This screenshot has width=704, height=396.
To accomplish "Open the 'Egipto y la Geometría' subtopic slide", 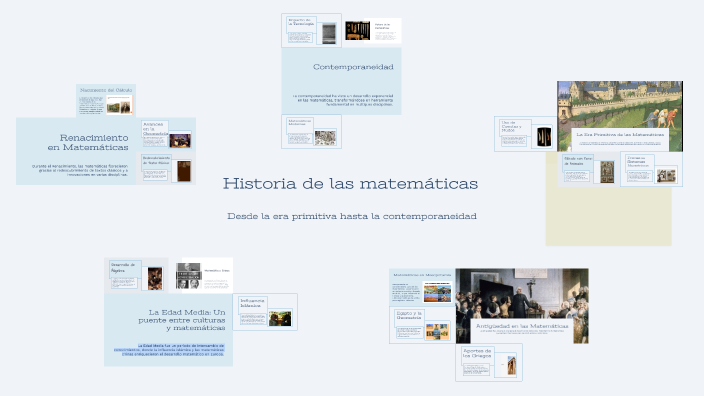I will coord(422,325).
